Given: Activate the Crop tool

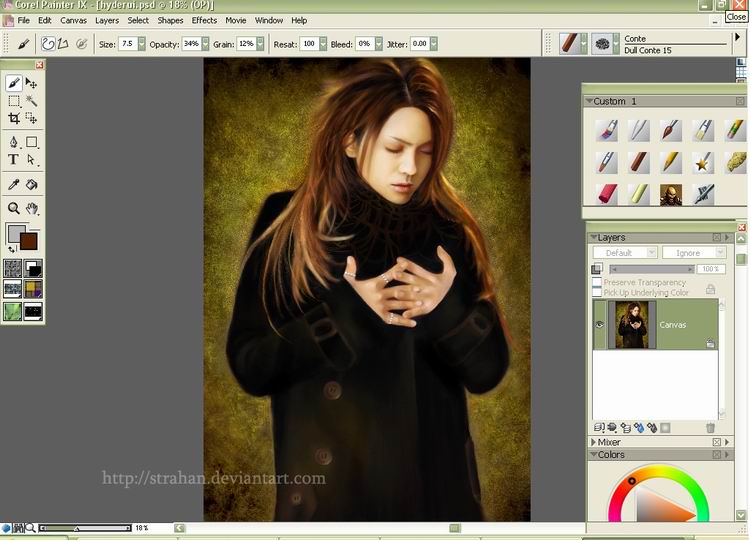Looking at the screenshot, I should [14, 118].
